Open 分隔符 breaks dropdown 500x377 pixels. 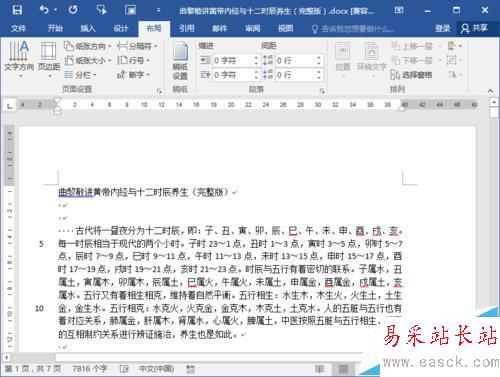tap(137, 46)
